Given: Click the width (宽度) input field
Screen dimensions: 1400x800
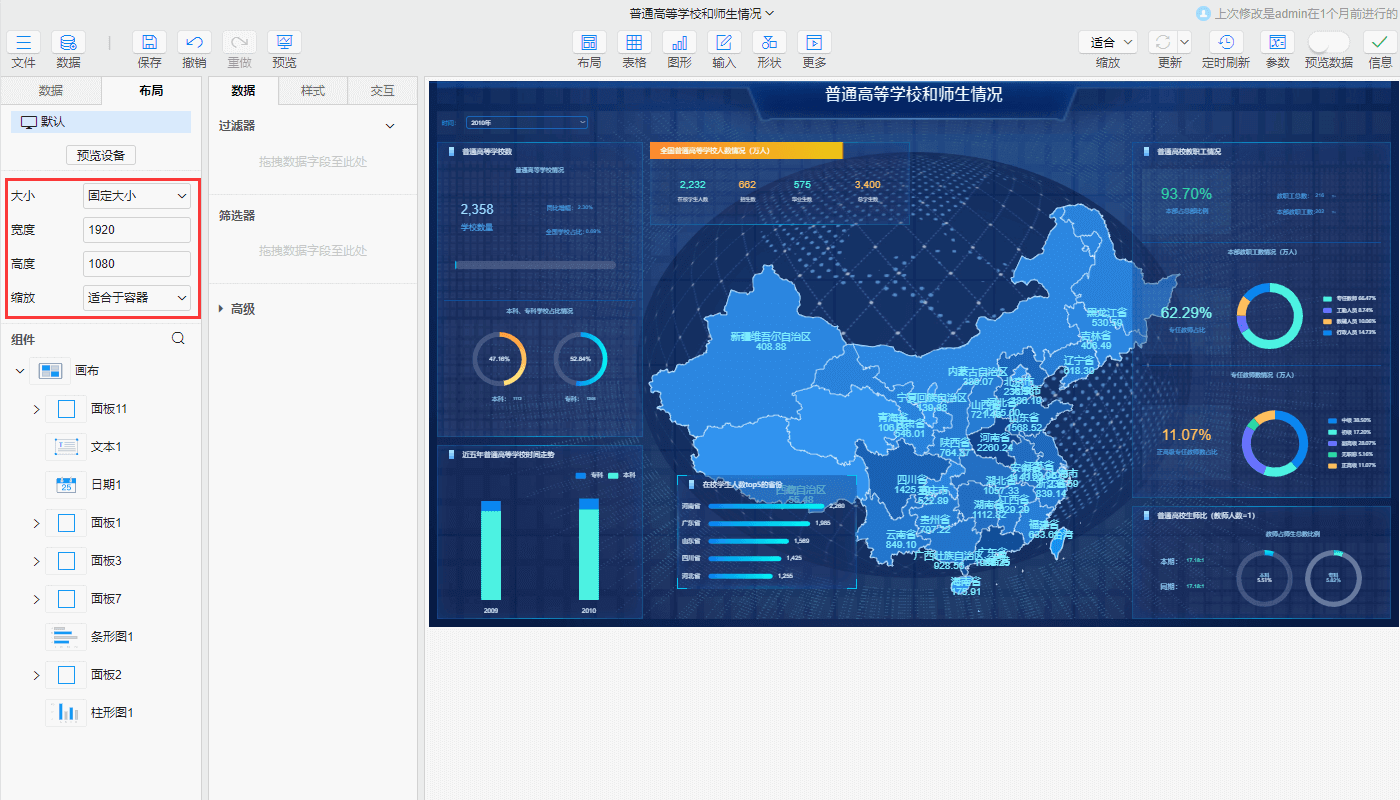Looking at the screenshot, I should tap(137, 230).
